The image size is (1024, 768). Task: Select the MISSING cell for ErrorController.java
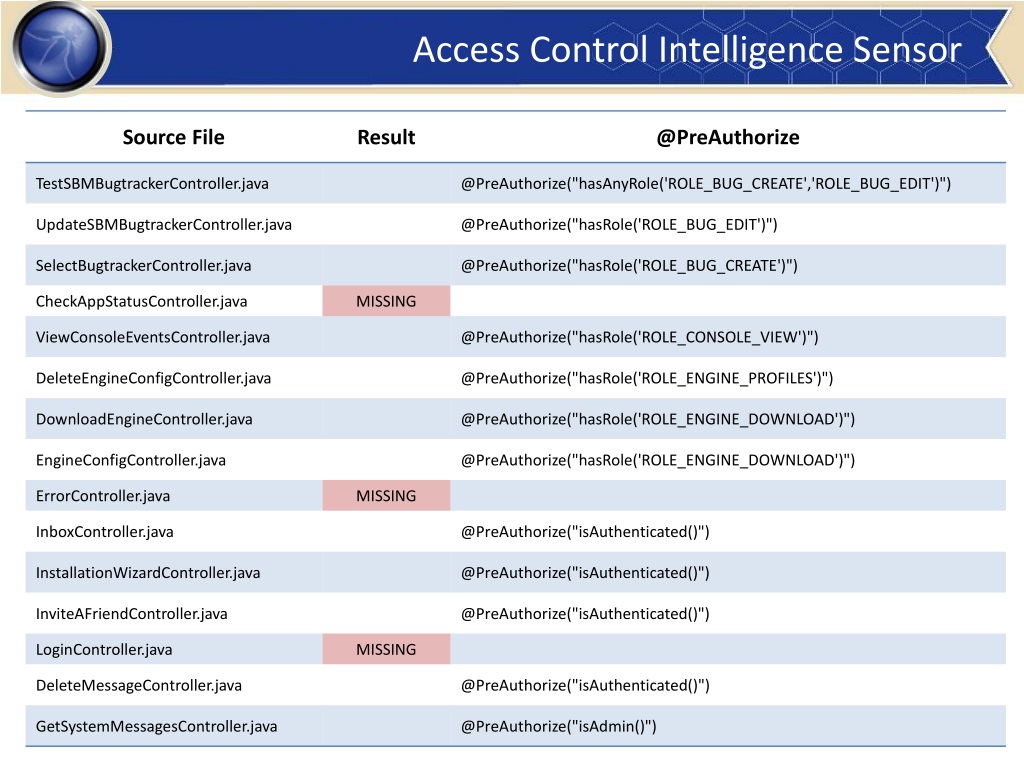(386, 496)
